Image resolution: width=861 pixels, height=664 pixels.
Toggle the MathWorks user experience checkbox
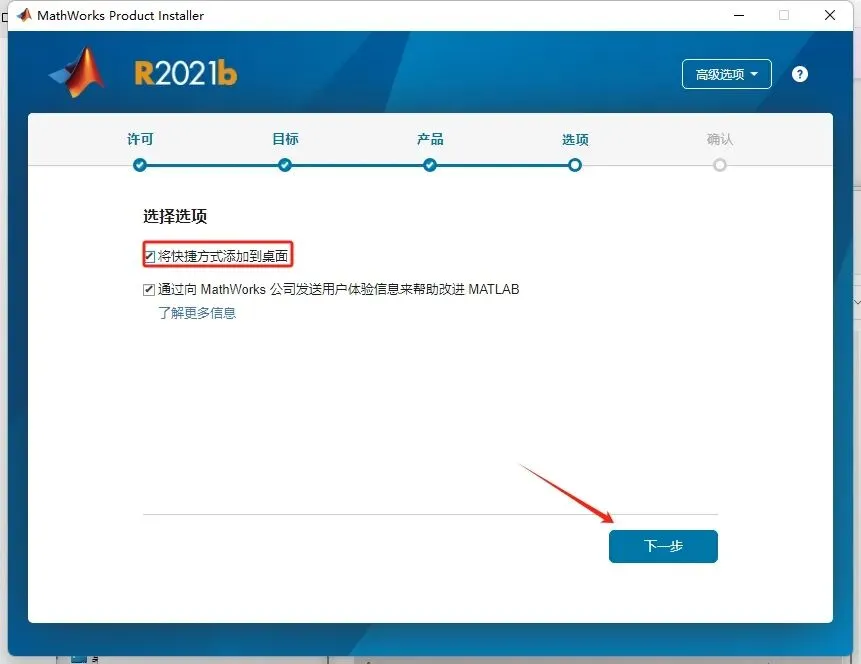pyautogui.click(x=149, y=289)
